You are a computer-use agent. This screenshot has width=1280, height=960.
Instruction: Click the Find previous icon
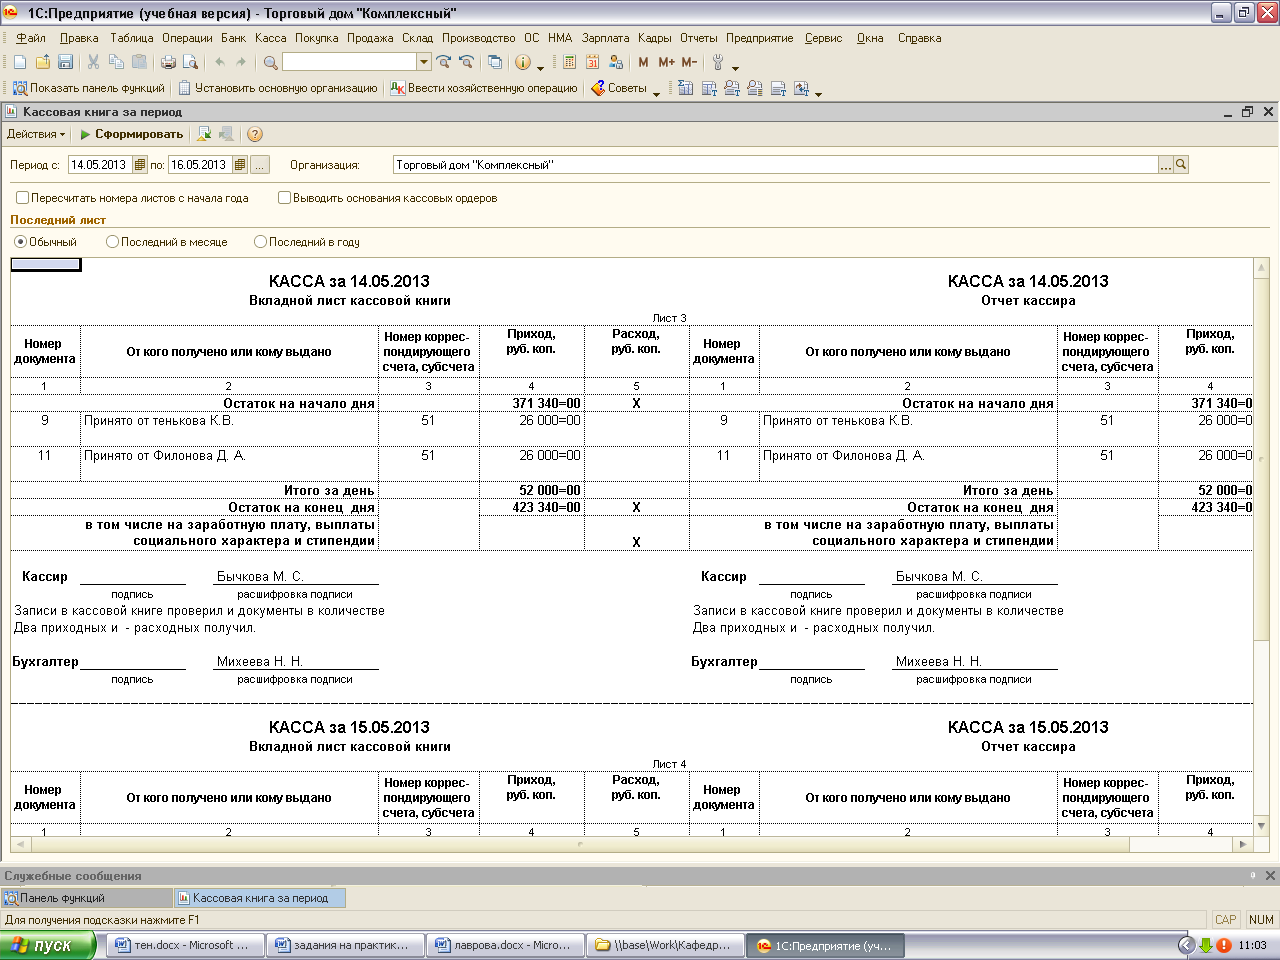[x=466, y=62]
